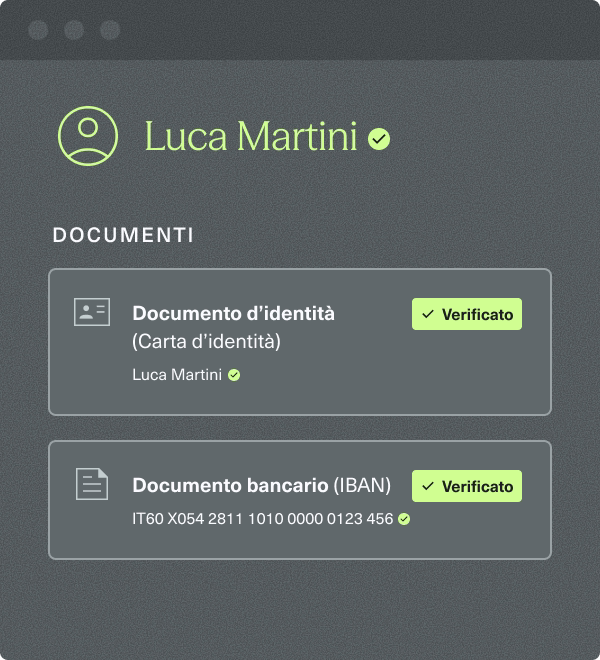The width and height of the screenshot is (600, 660).
Task: Click the user profile avatar icon
Action: [x=88, y=136]
